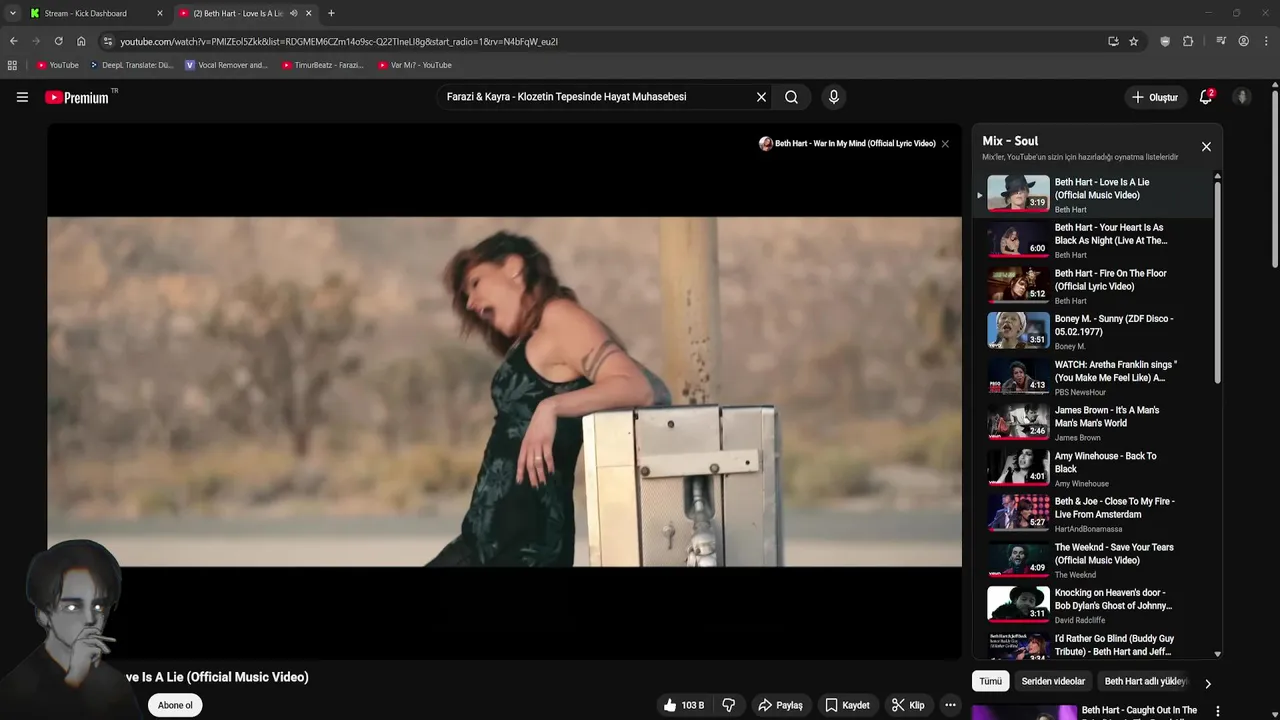The width and height of the screenshot is (1280, 720).
Task: Switch to Stream - Kick Dashboard tab
Action: point(95,13)
